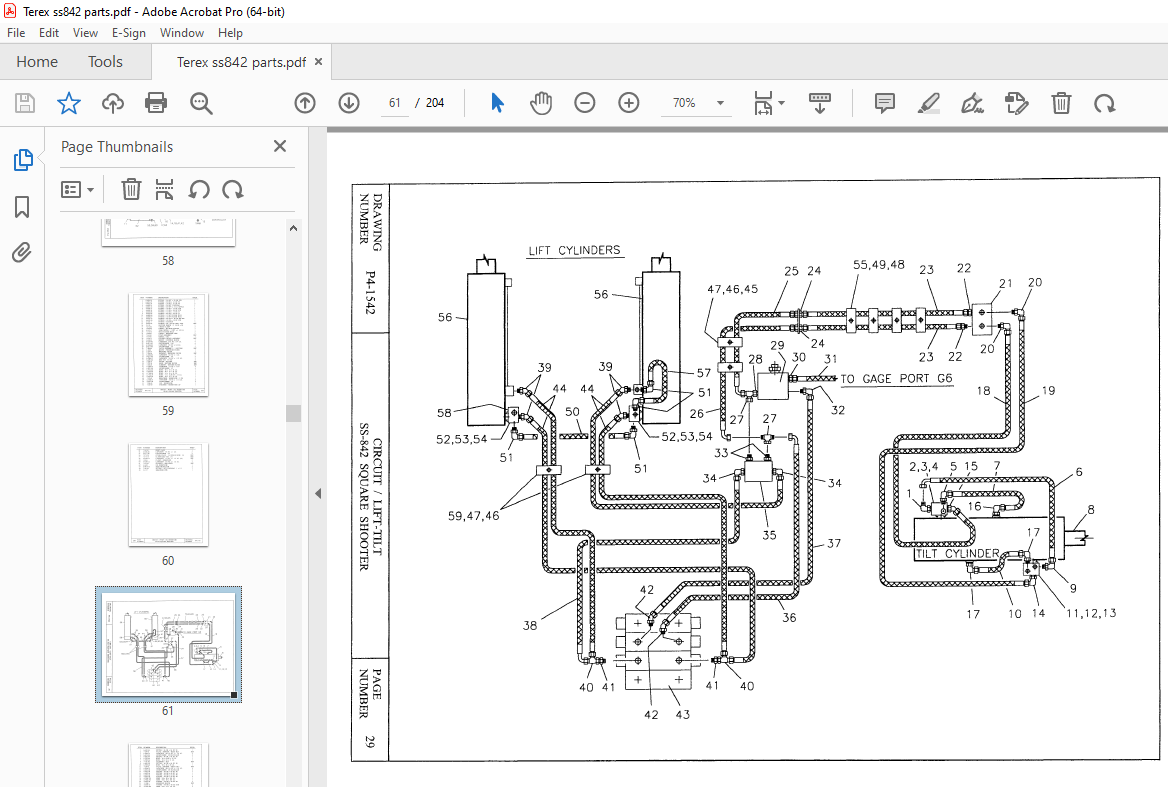
Task: Close the Page Thumbnails panel
Action: tap(280, 146)
